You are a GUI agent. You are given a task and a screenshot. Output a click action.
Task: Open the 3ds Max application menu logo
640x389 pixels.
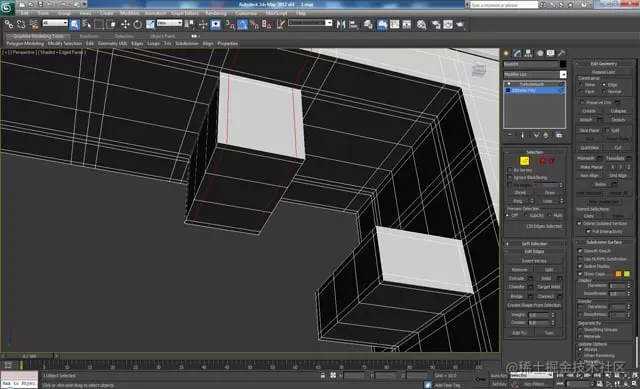[7, 7]
